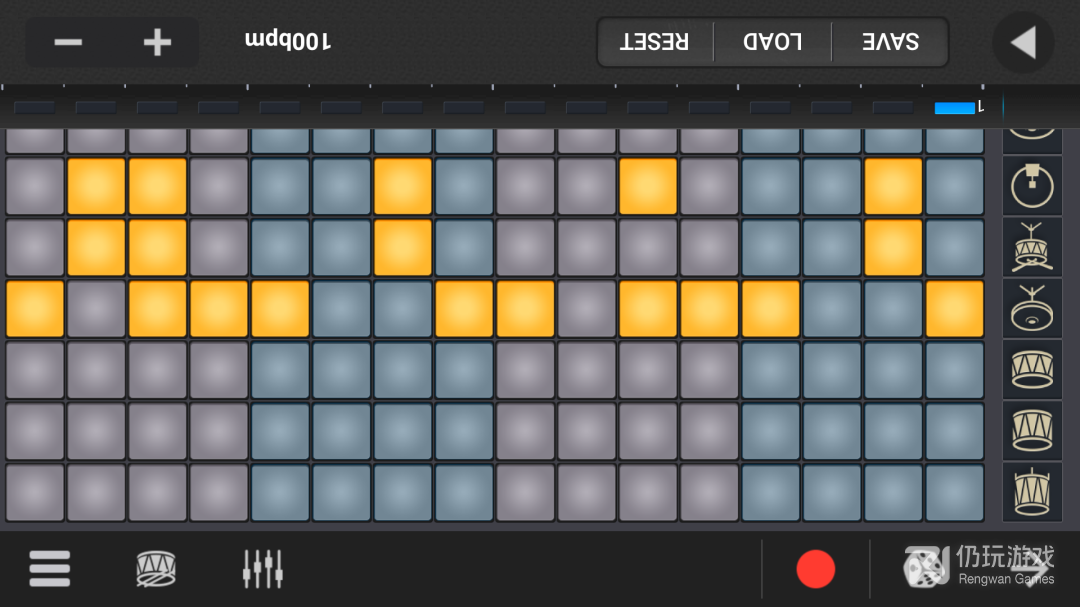This screenshot has height=607, width=1080.
Task: Select the snare drum with sticks icon
Action: pos(1032,247)
